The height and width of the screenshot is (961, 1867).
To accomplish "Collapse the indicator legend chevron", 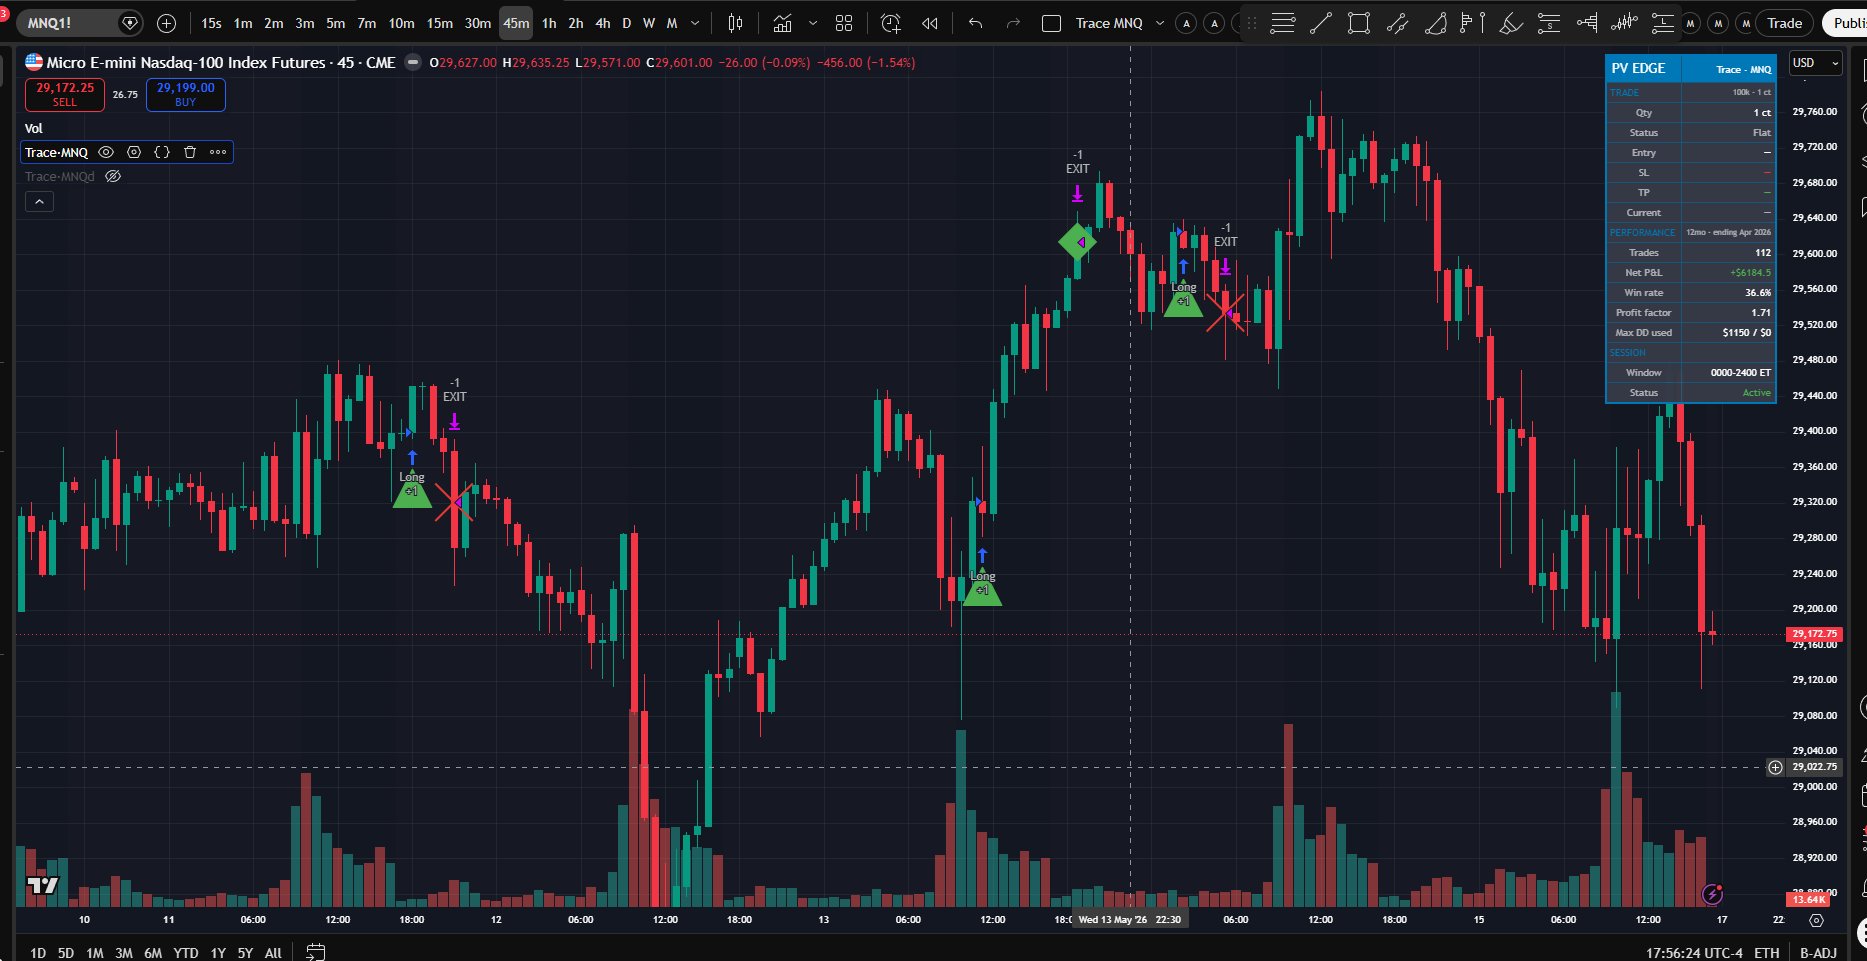I will (39, 201).
